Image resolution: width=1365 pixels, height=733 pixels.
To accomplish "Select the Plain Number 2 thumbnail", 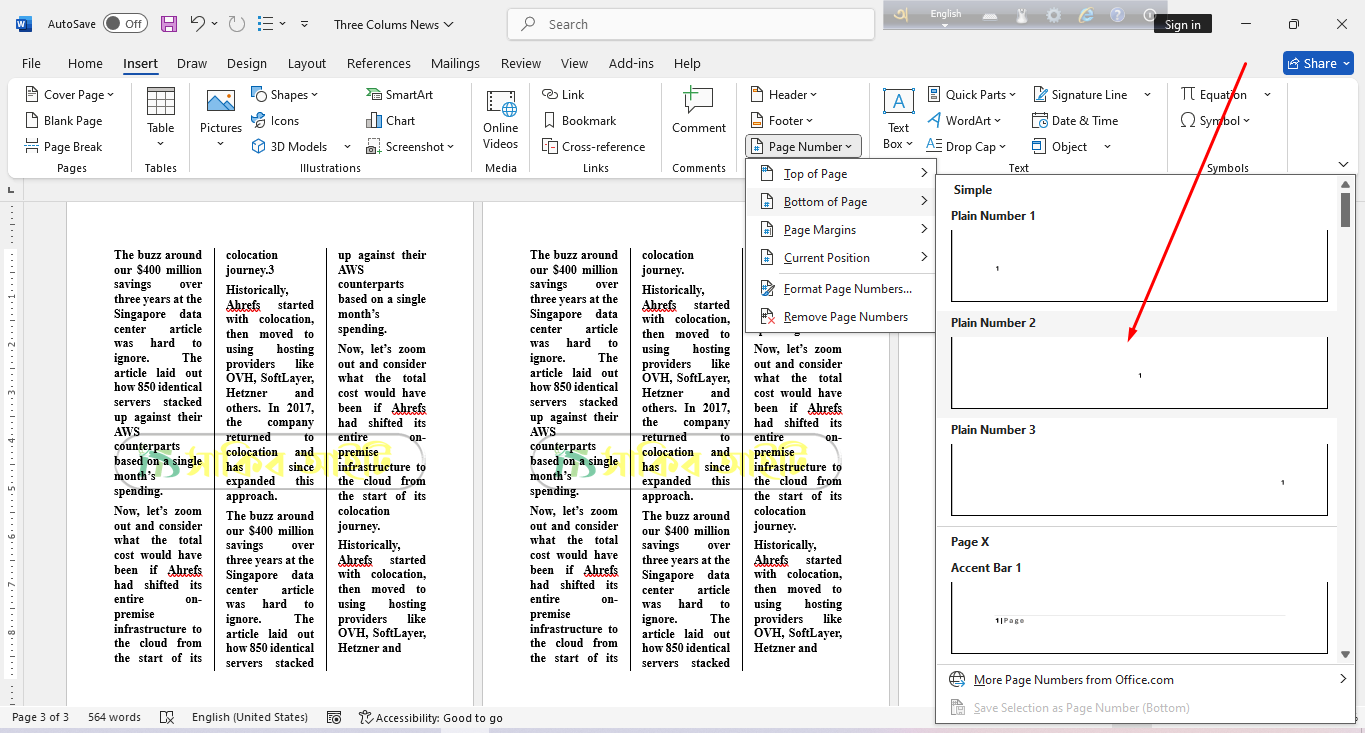I will click(x=1138, y=372).
